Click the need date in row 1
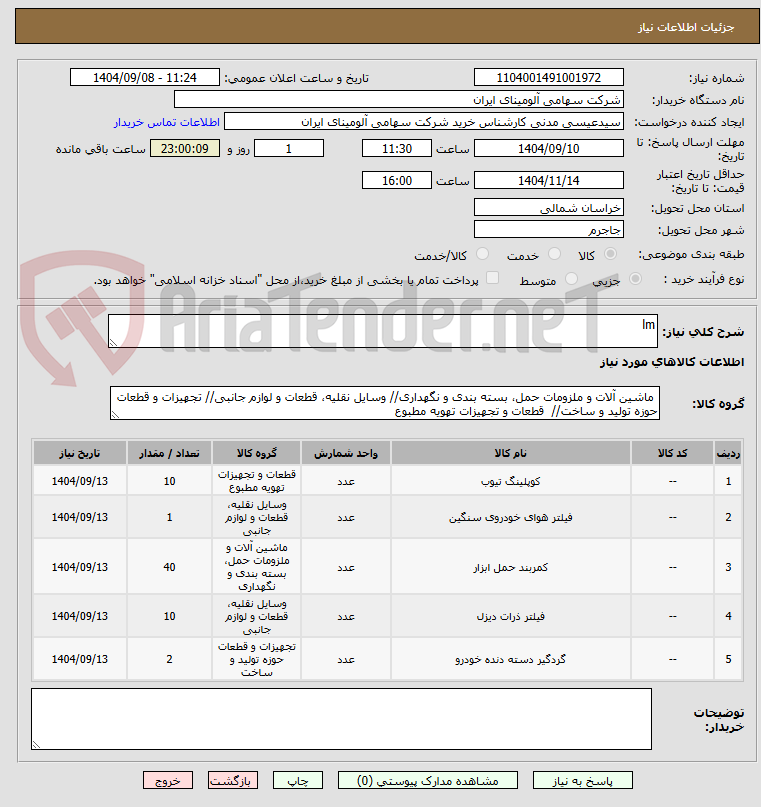This screenshot has height=807, width=761. point(80,481)
